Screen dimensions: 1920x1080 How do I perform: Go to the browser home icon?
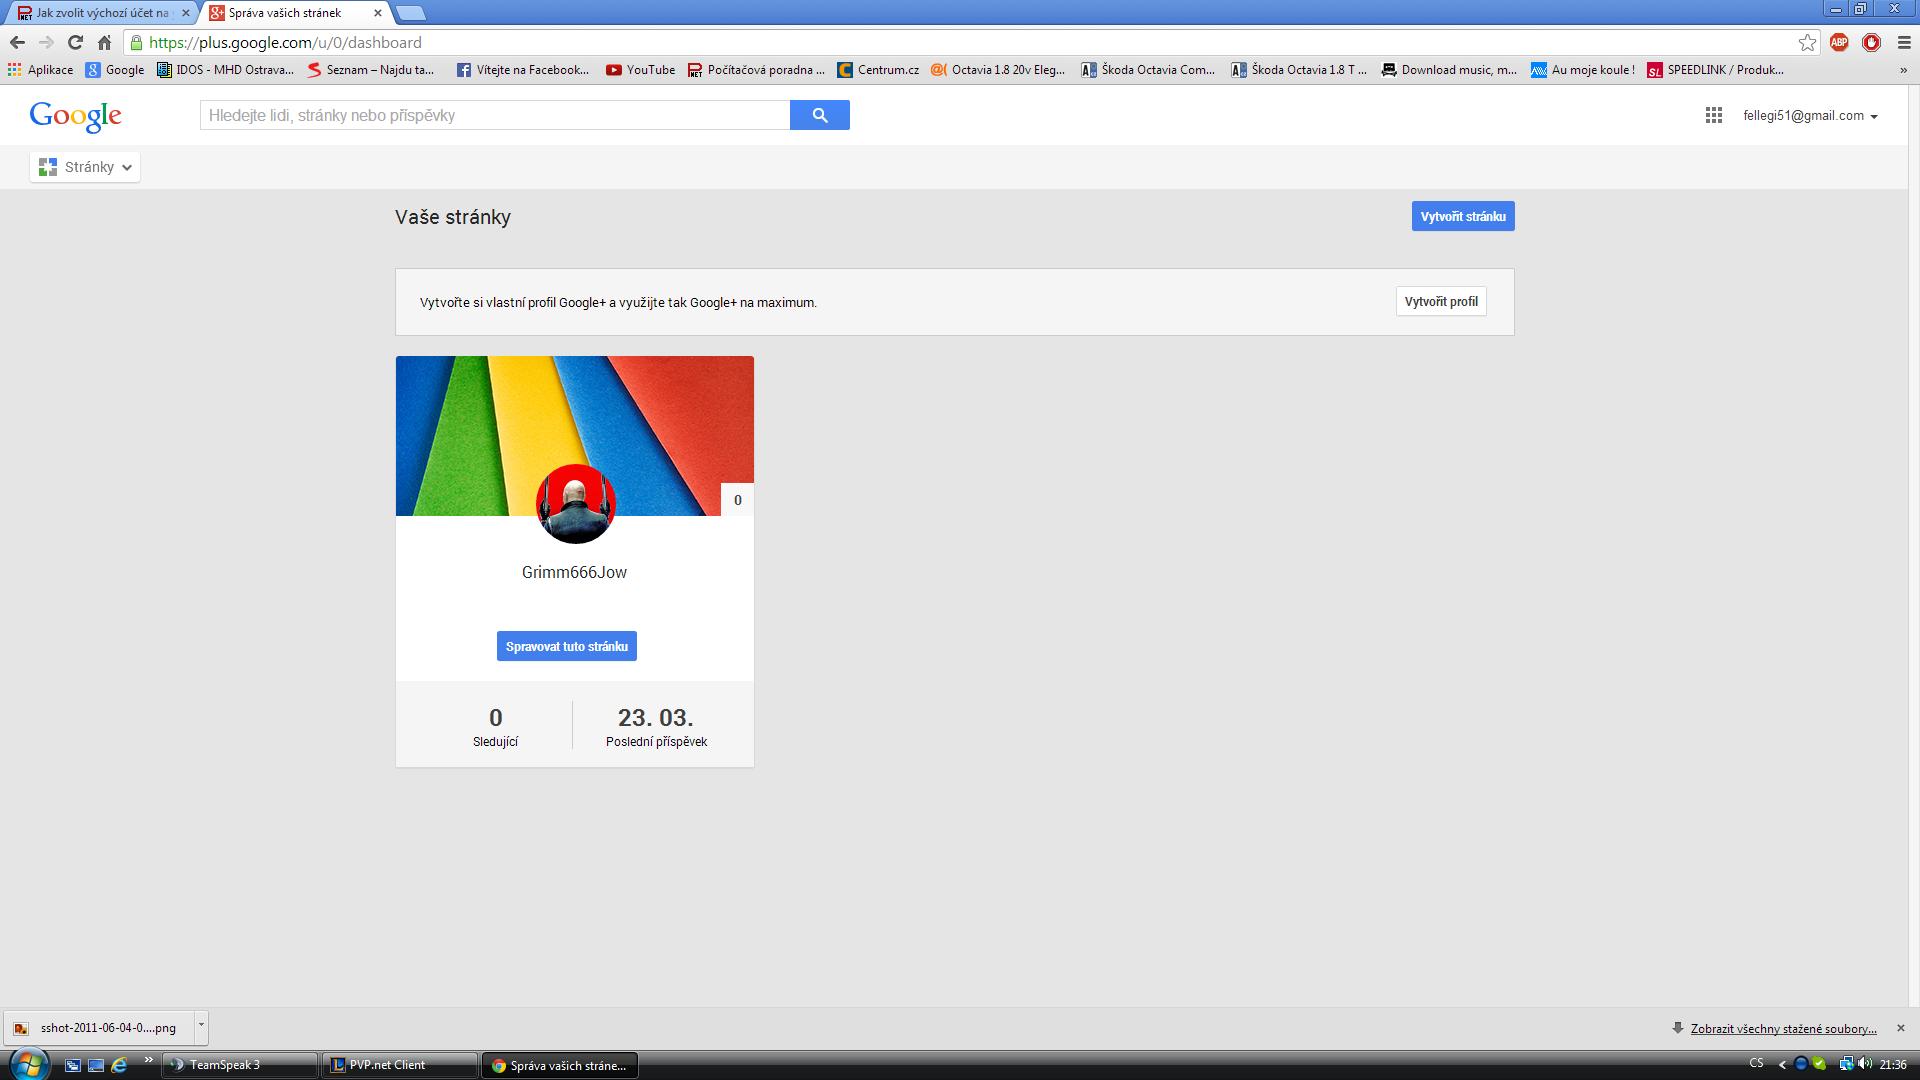point(104,42)
